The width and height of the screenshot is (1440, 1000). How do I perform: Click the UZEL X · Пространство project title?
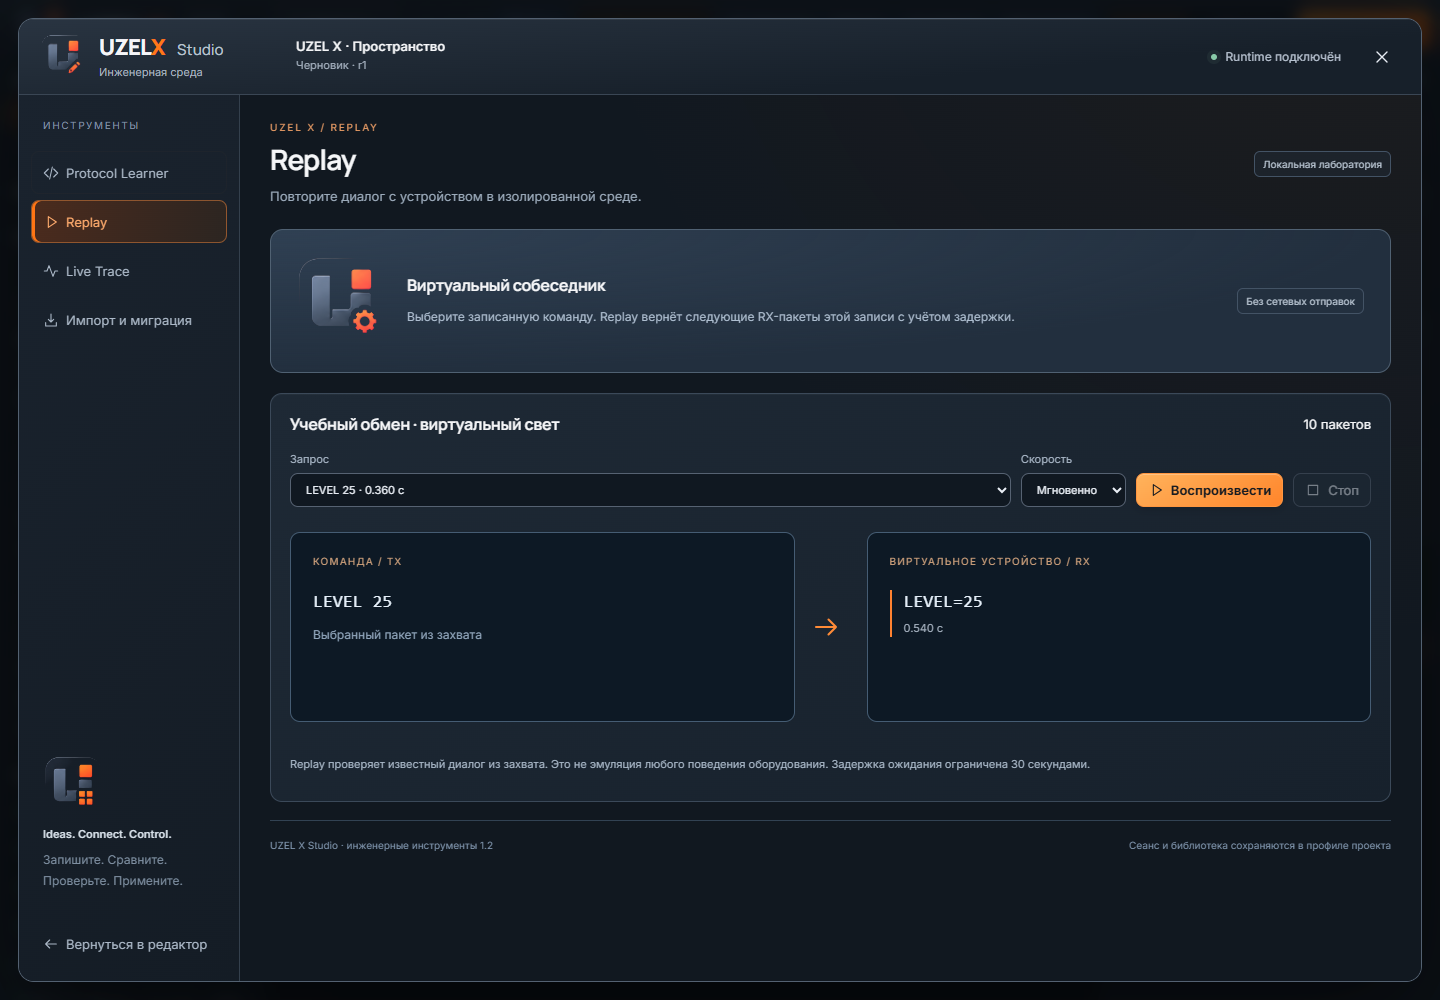tap(370, 46)
